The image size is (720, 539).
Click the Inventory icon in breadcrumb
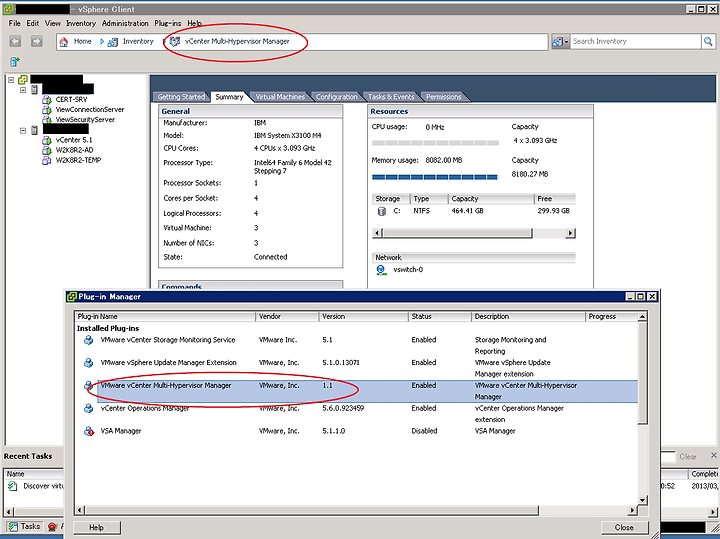point(112,42)
